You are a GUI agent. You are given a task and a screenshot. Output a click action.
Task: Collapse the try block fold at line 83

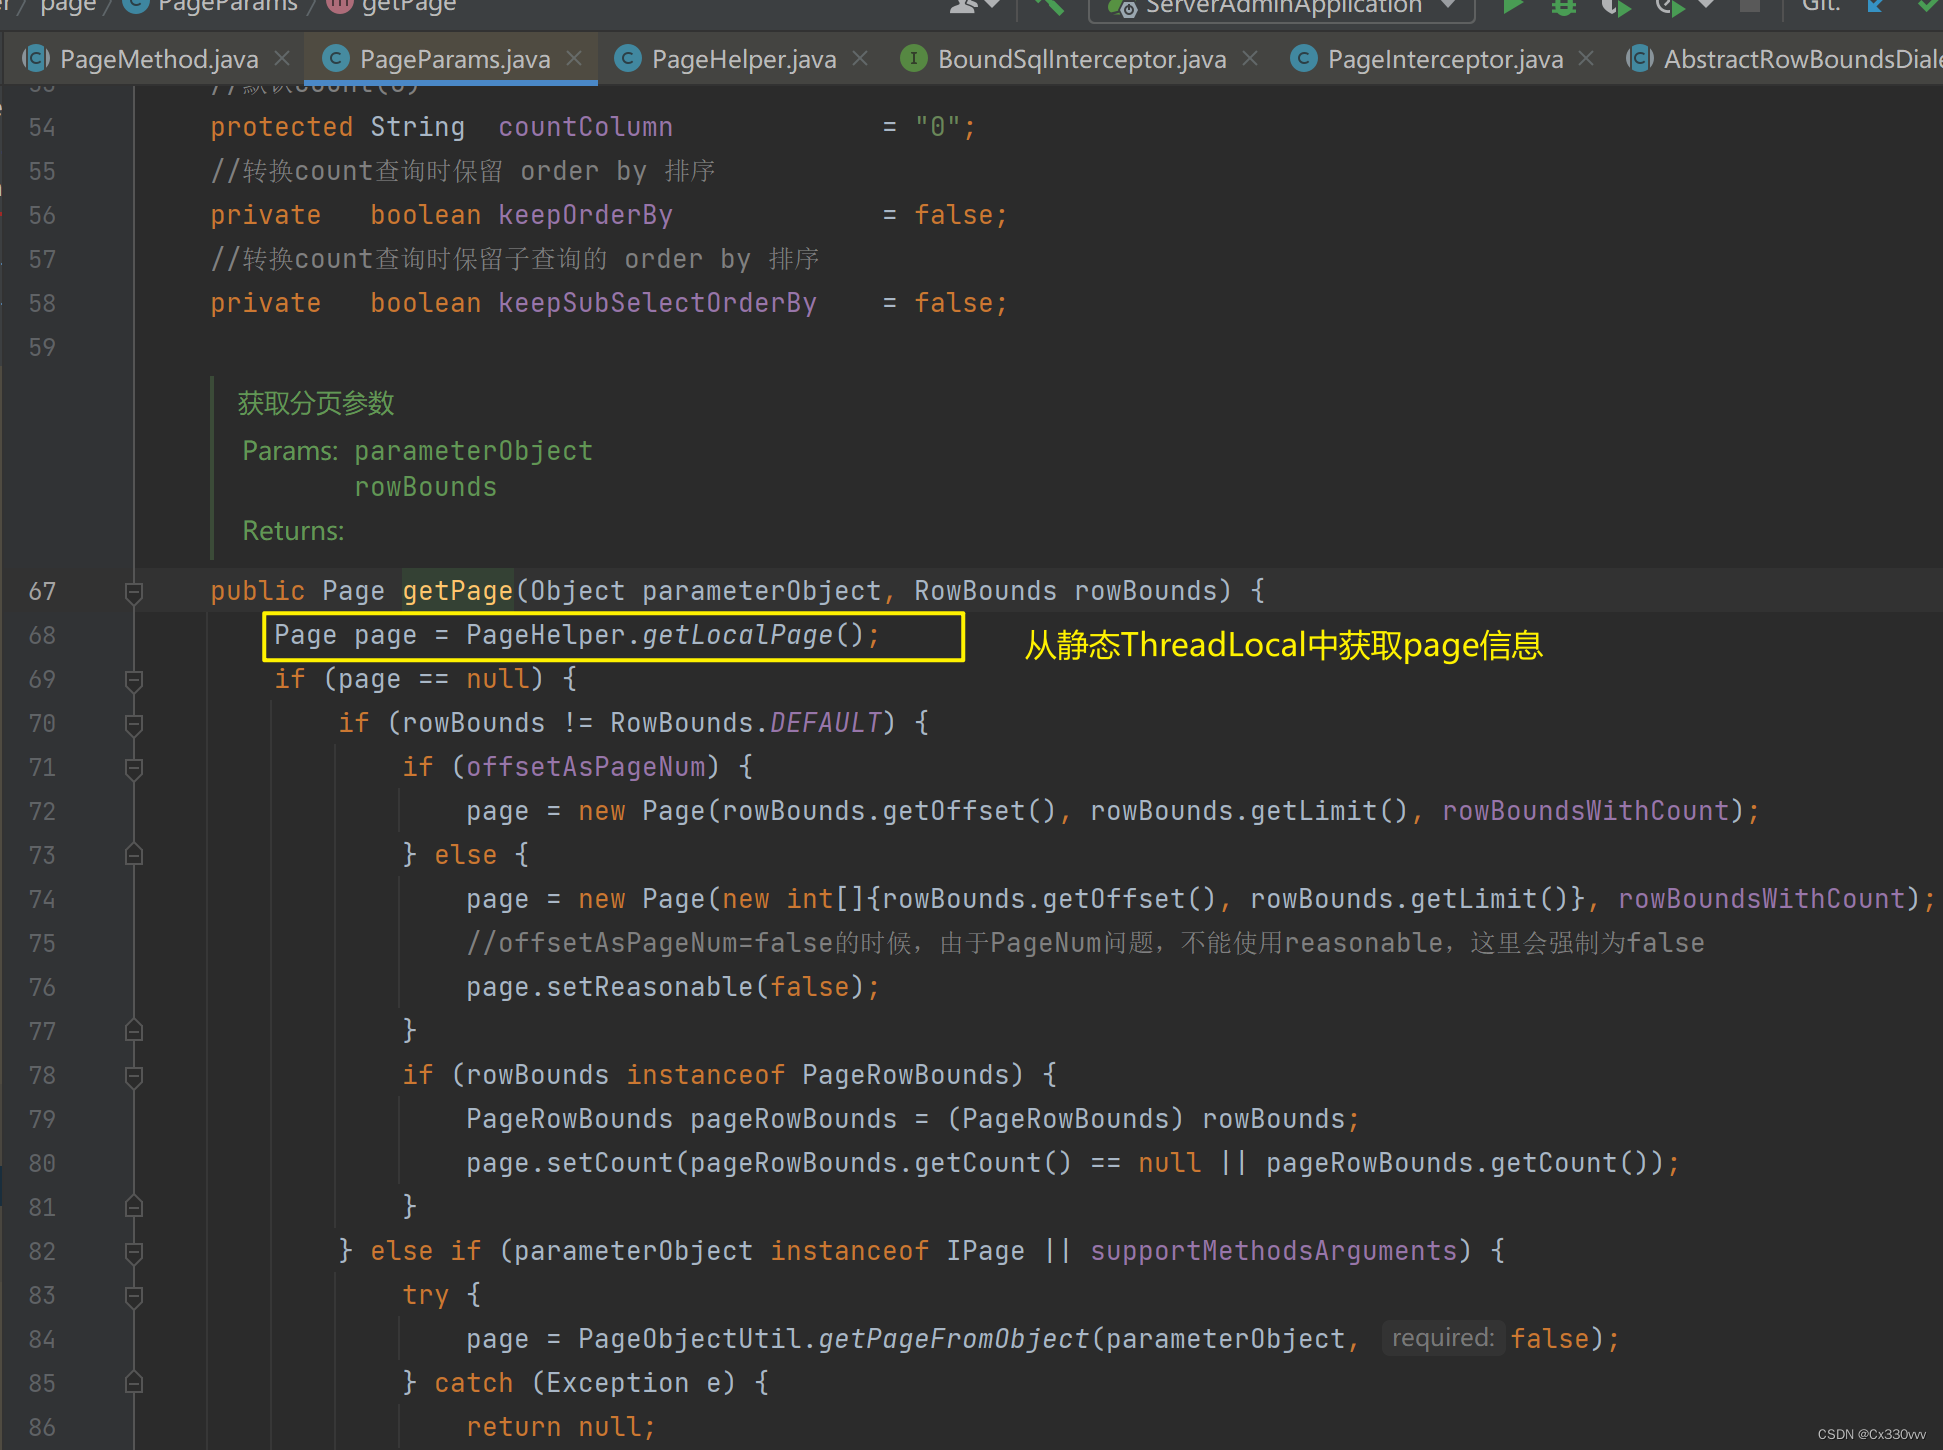point(134,1296)
